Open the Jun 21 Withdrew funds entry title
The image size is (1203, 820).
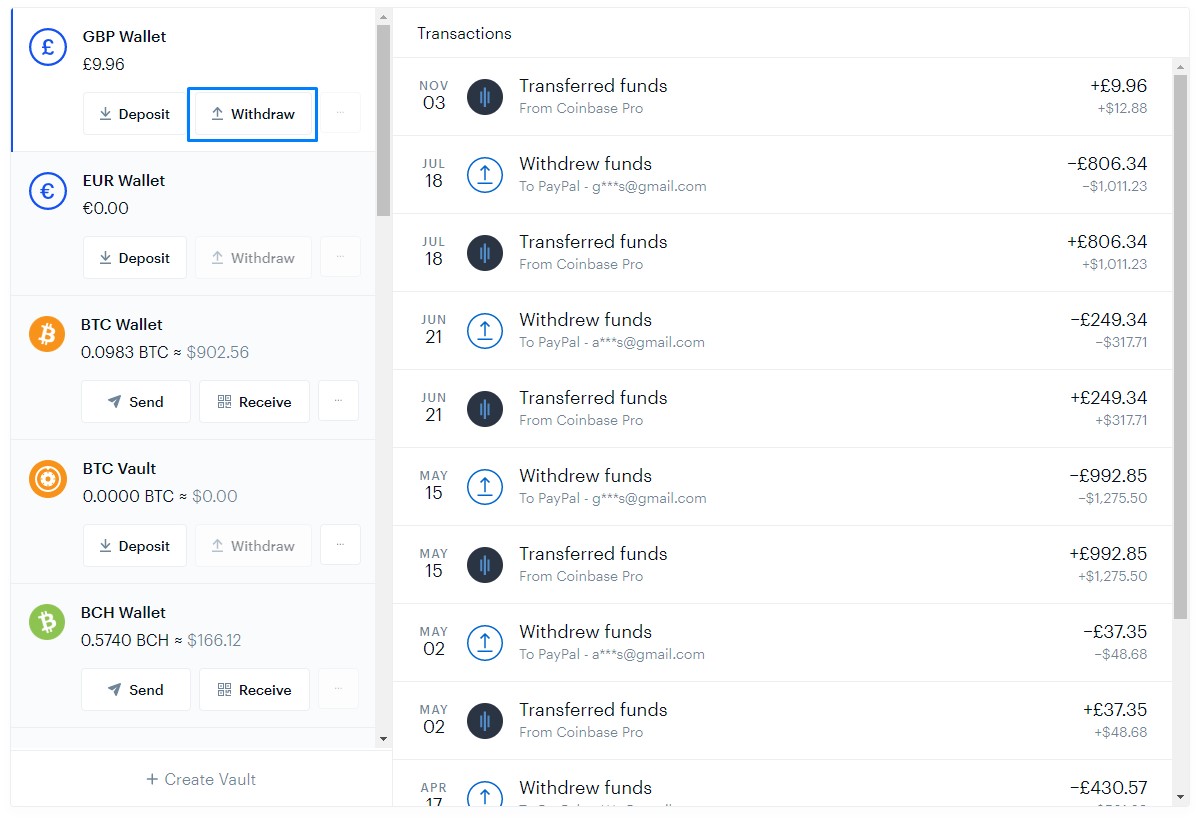click(585, 320)
